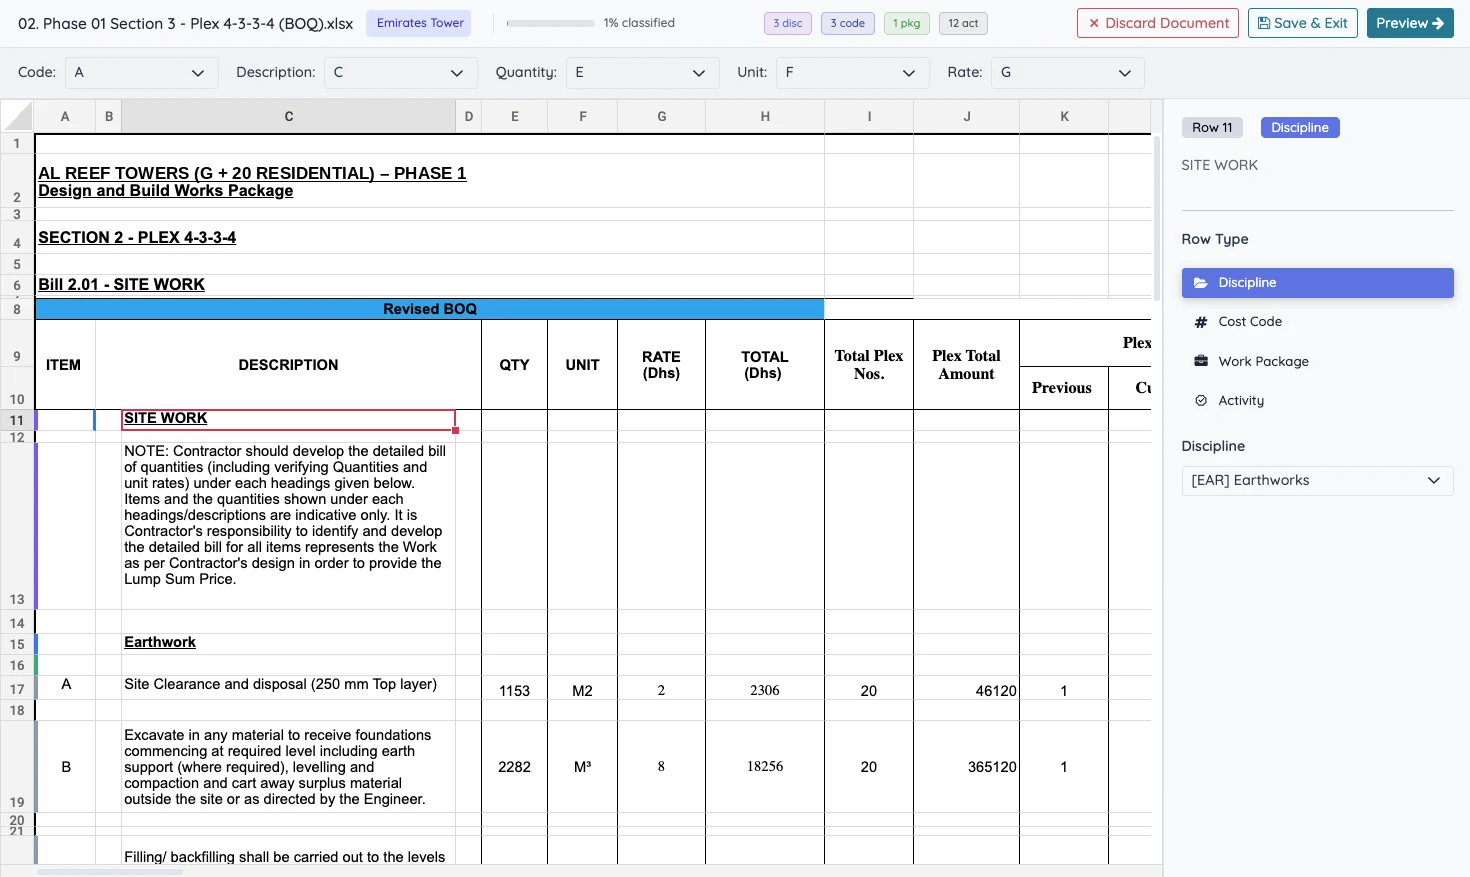Click the '1 pkg' count badge
Viewport: 1470px width, 877px height.
click(x=907, y=23)
